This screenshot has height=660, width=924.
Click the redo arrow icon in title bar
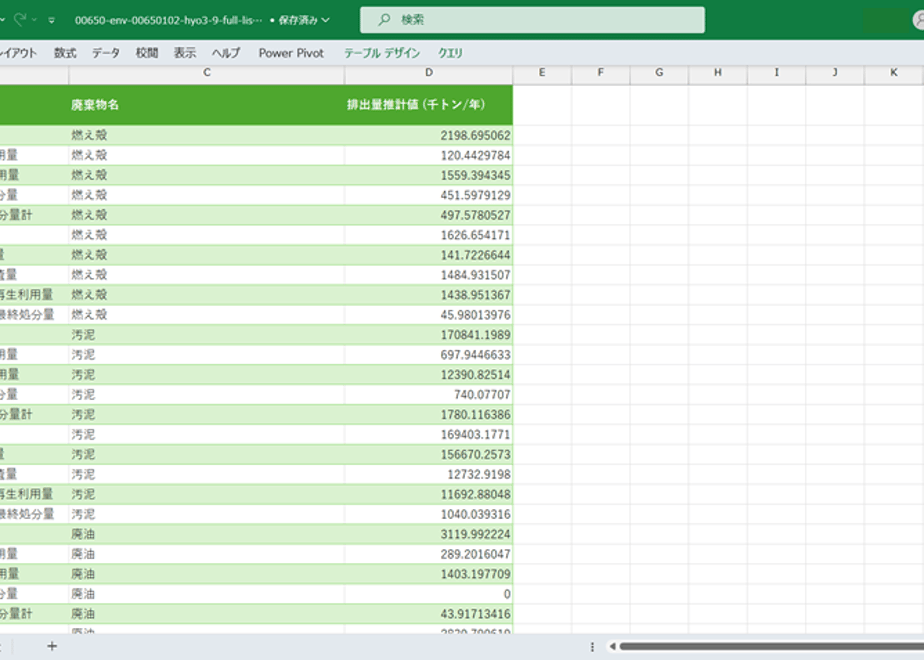20,20
